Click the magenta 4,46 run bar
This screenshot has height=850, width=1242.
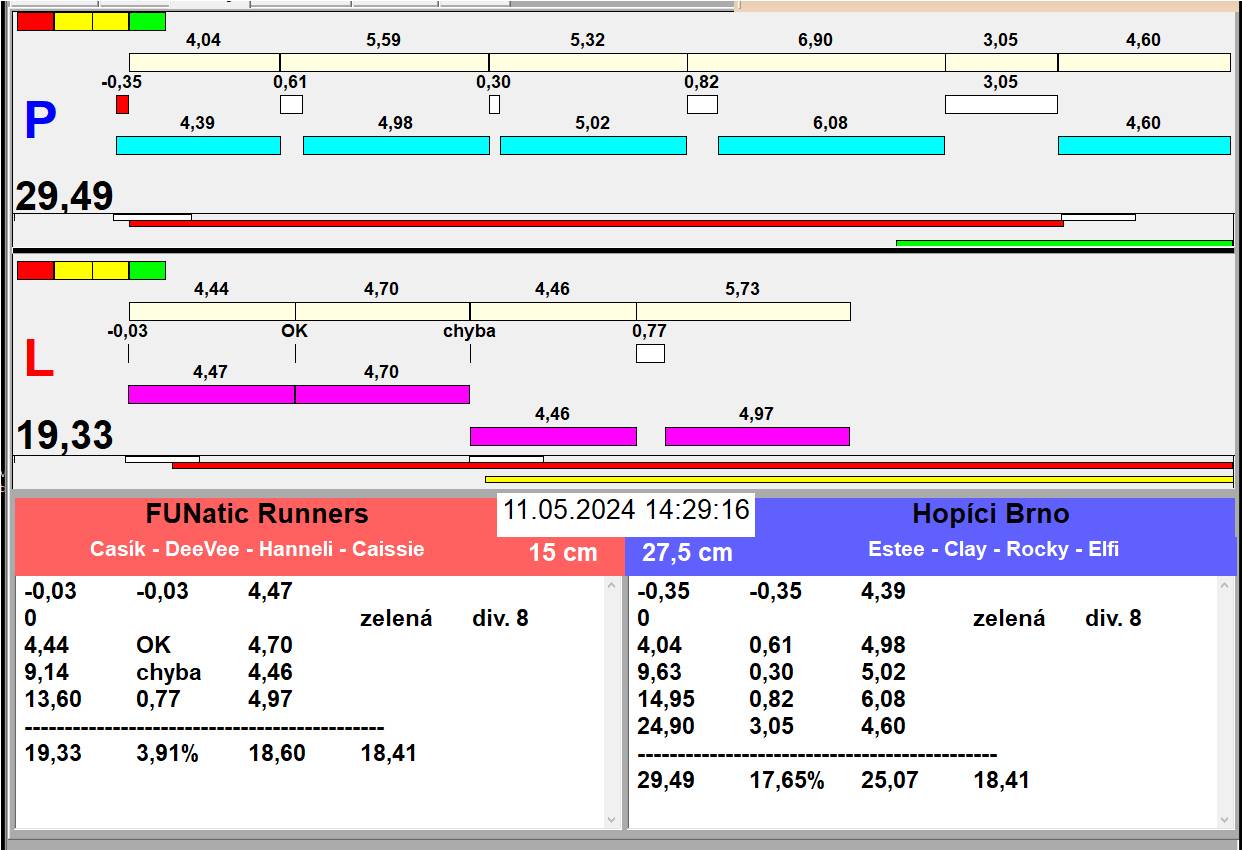(x=553, y=436)
